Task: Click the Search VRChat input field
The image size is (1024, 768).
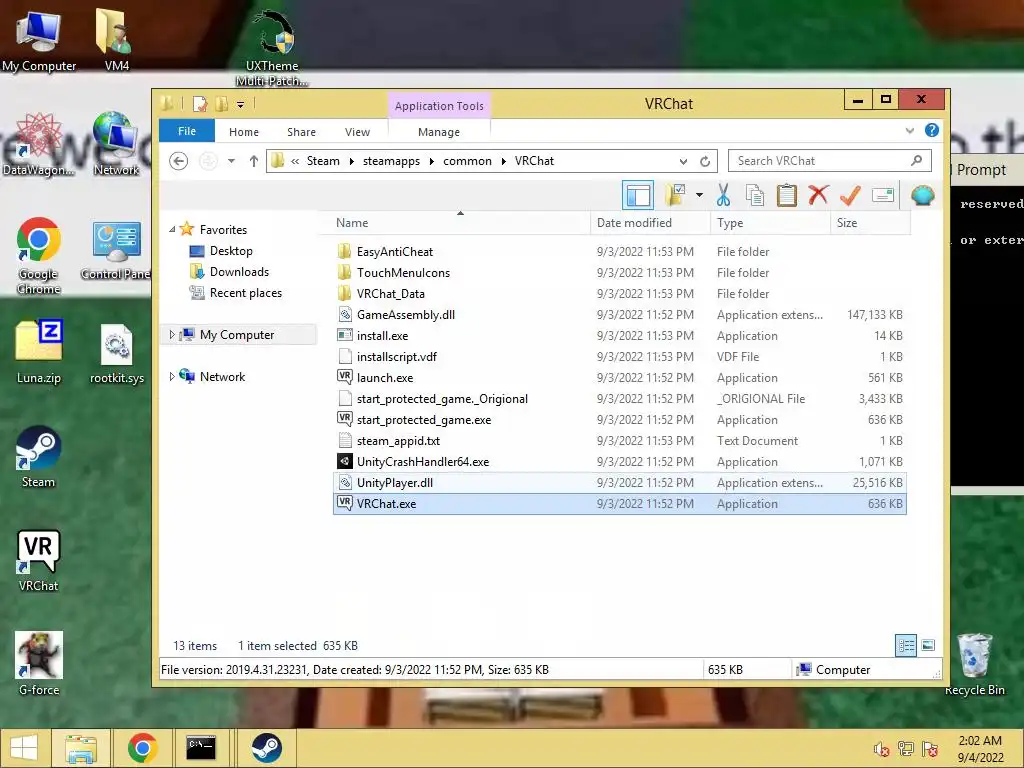Action: click(x=820, y=161)
